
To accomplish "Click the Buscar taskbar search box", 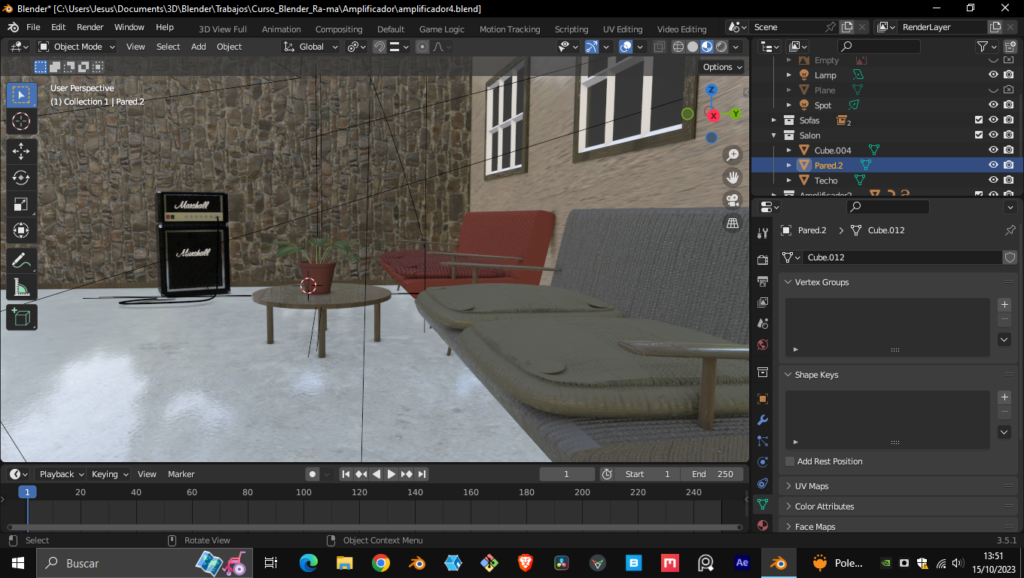I will click(144, 563).
